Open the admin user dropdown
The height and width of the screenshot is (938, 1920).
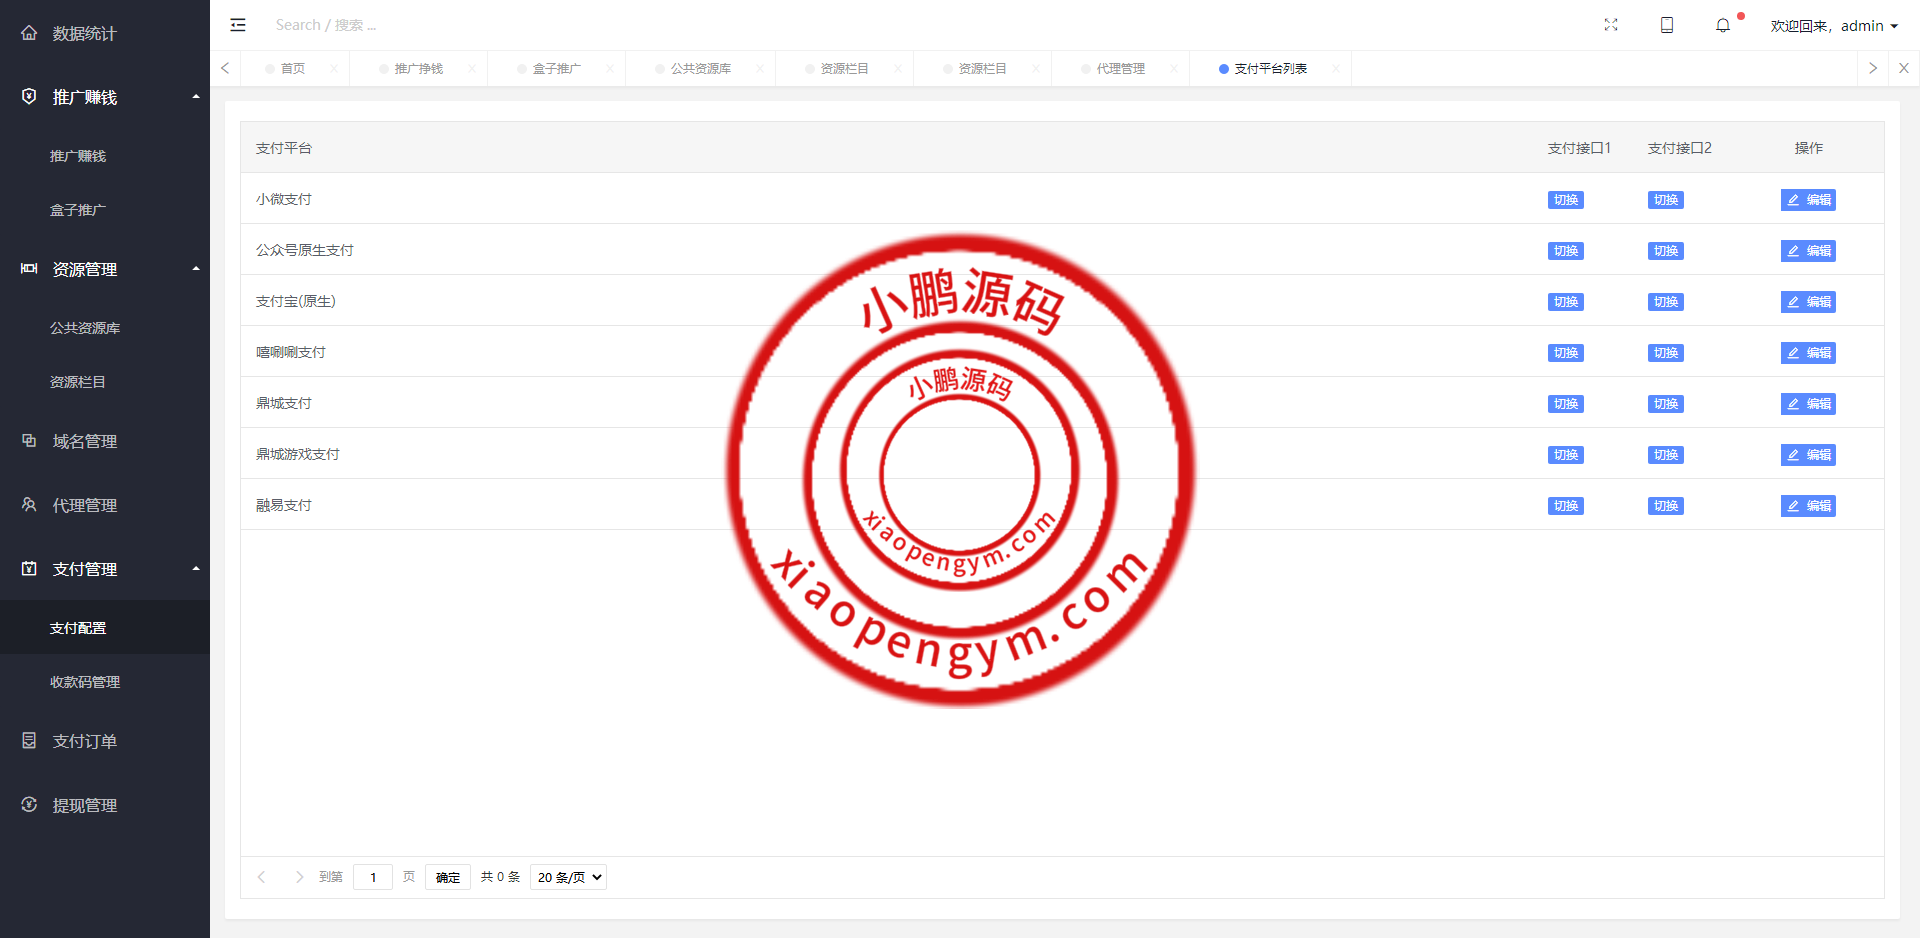pyautogui.click(x=1833, y=26)
